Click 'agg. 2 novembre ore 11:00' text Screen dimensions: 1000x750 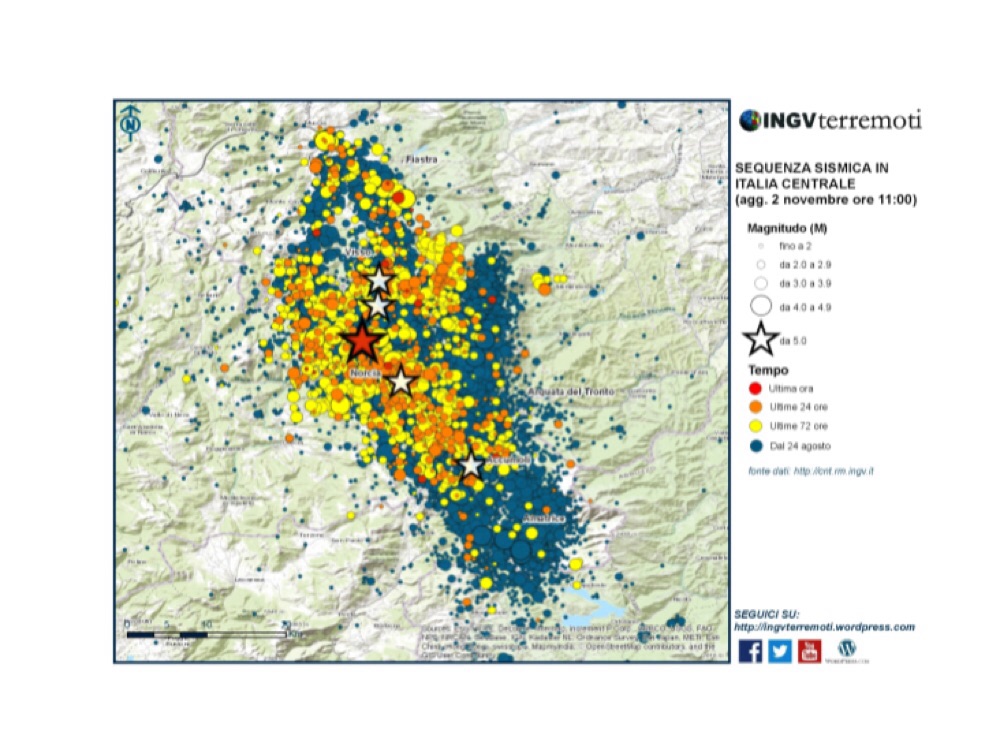(826, 200)
